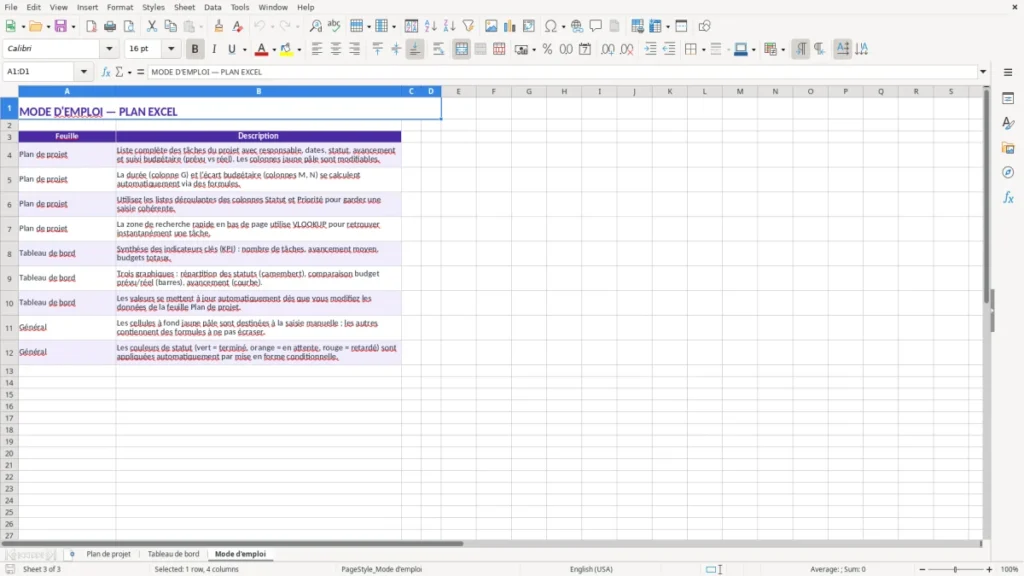Open the Sheet menu
This screenshot has height=576, width=1024.
(x=184, y=7)
